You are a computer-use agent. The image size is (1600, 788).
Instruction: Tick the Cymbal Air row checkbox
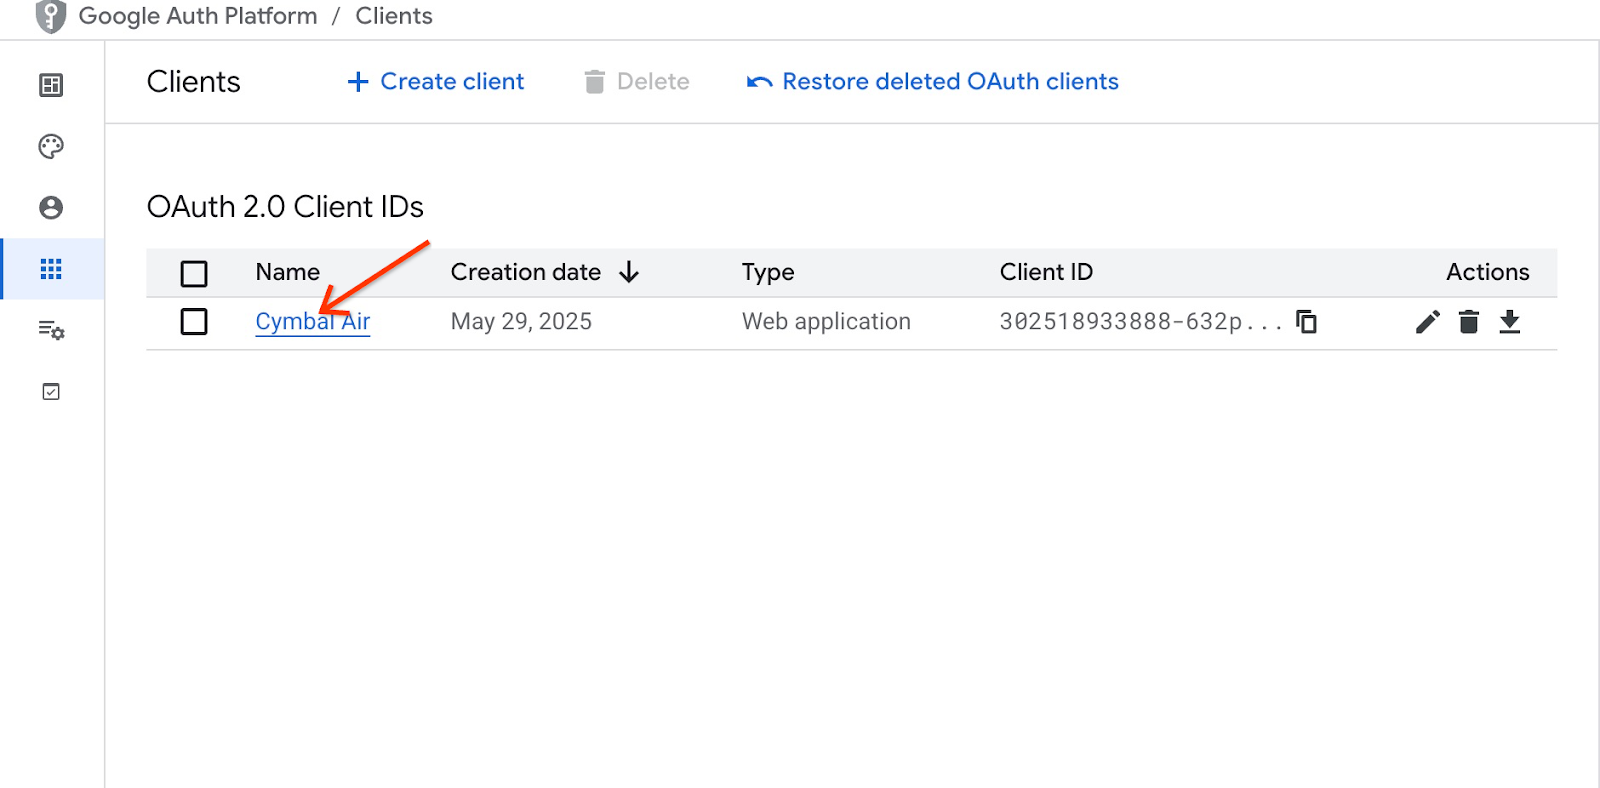click(194, 322)
